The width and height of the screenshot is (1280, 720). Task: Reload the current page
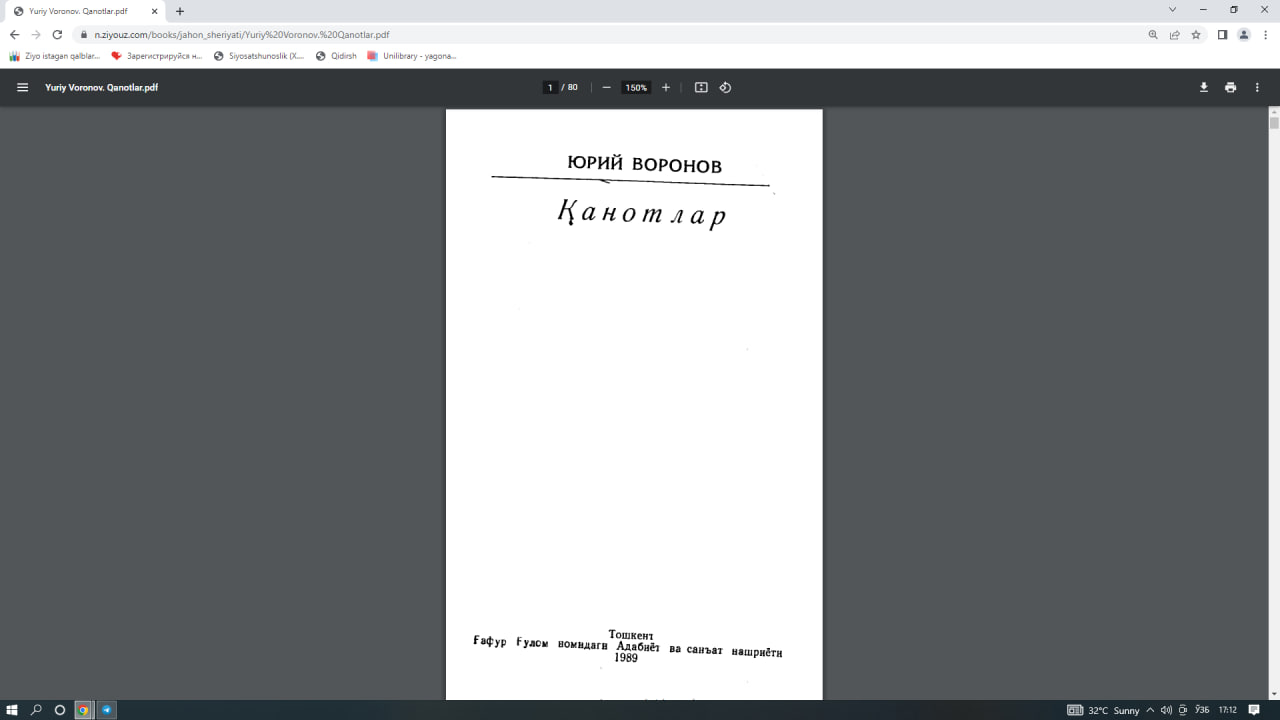pos(57,33)
